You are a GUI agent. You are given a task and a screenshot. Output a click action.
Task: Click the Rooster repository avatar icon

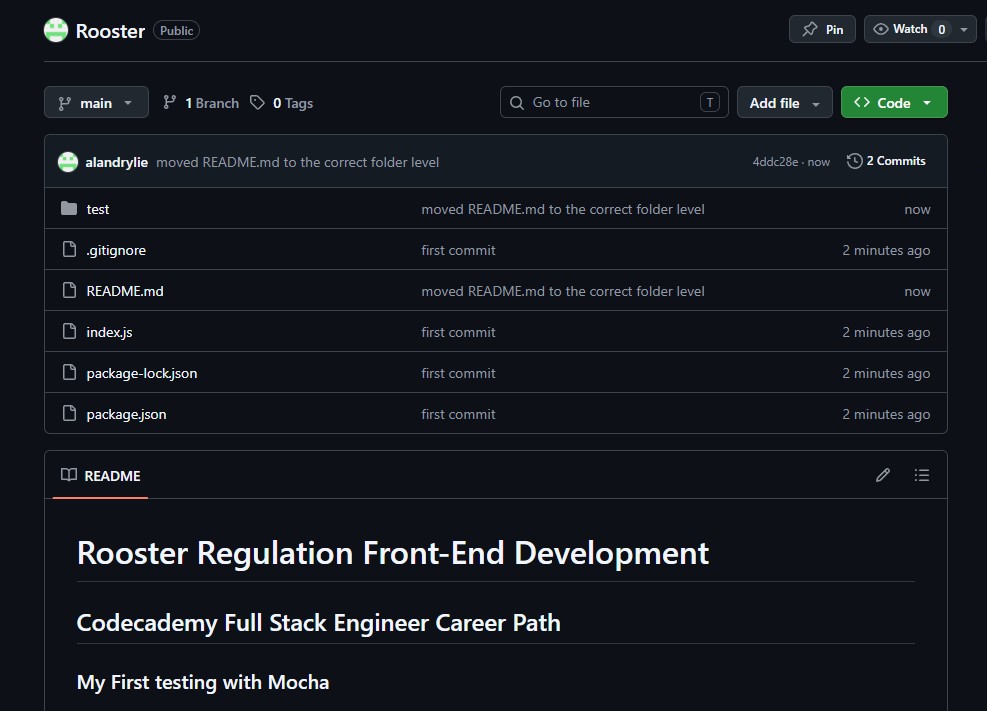point(55,30)
